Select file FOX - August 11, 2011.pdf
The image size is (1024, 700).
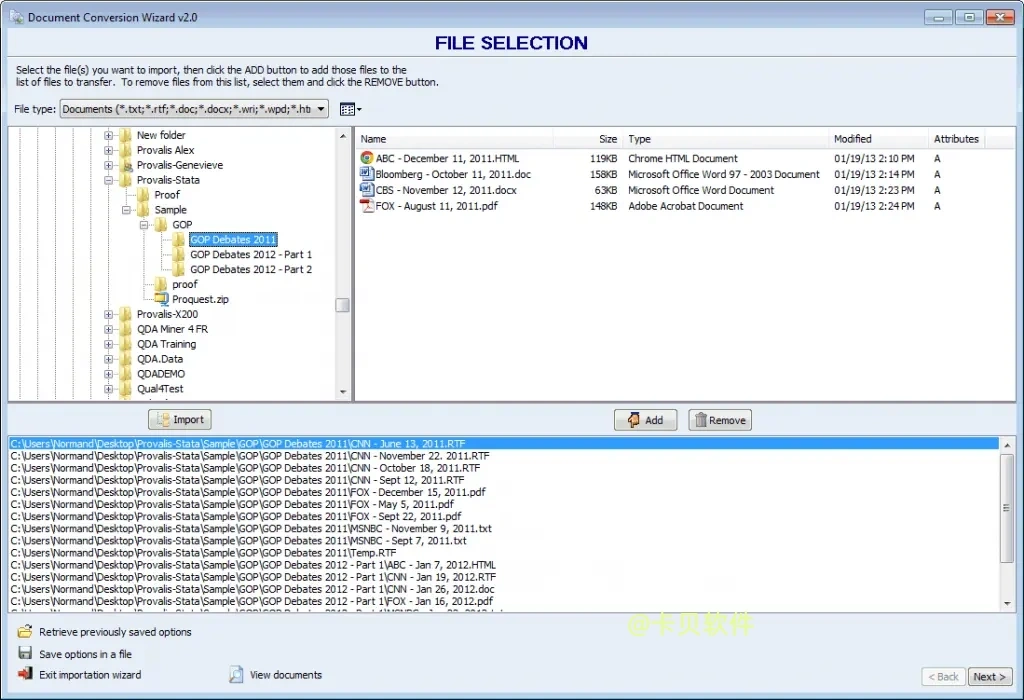[436, 206]
